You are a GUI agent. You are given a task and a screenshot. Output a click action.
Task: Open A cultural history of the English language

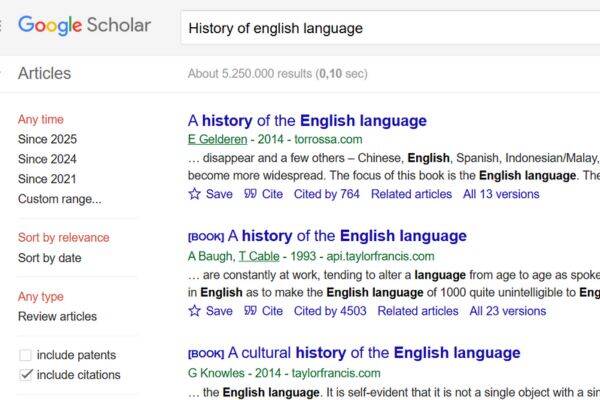pos(374,353)
